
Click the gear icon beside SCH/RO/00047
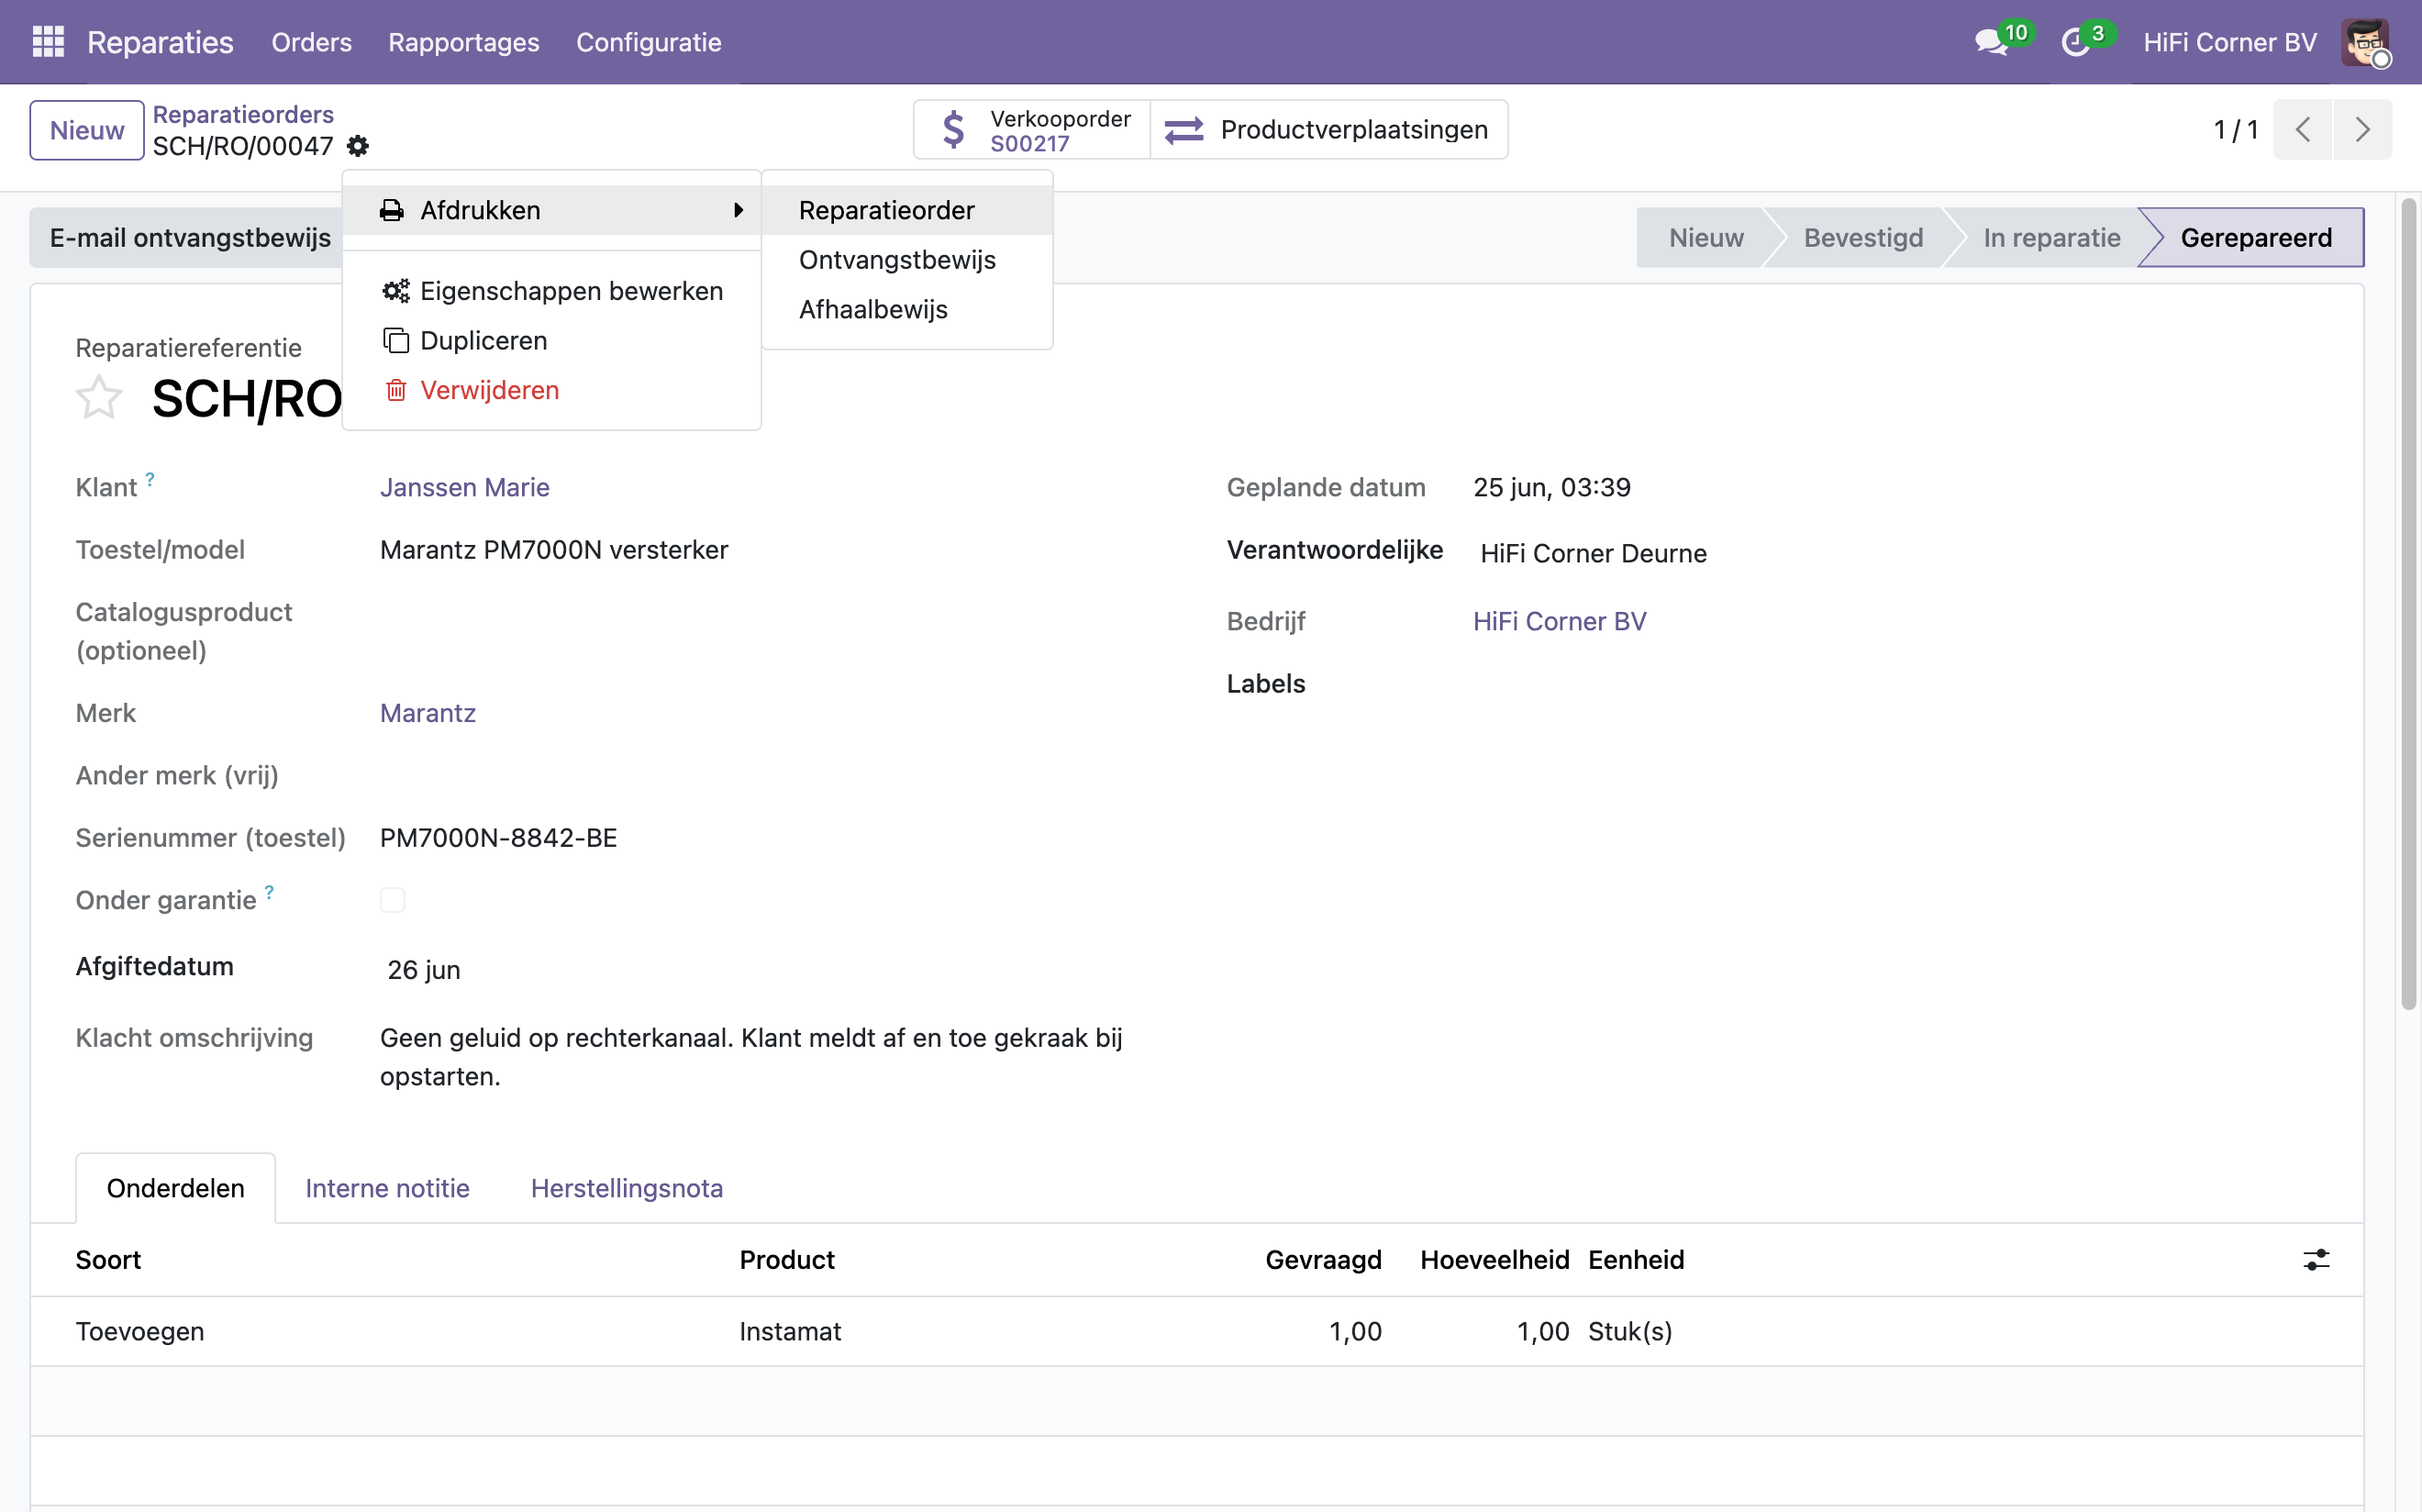point(358,146)
